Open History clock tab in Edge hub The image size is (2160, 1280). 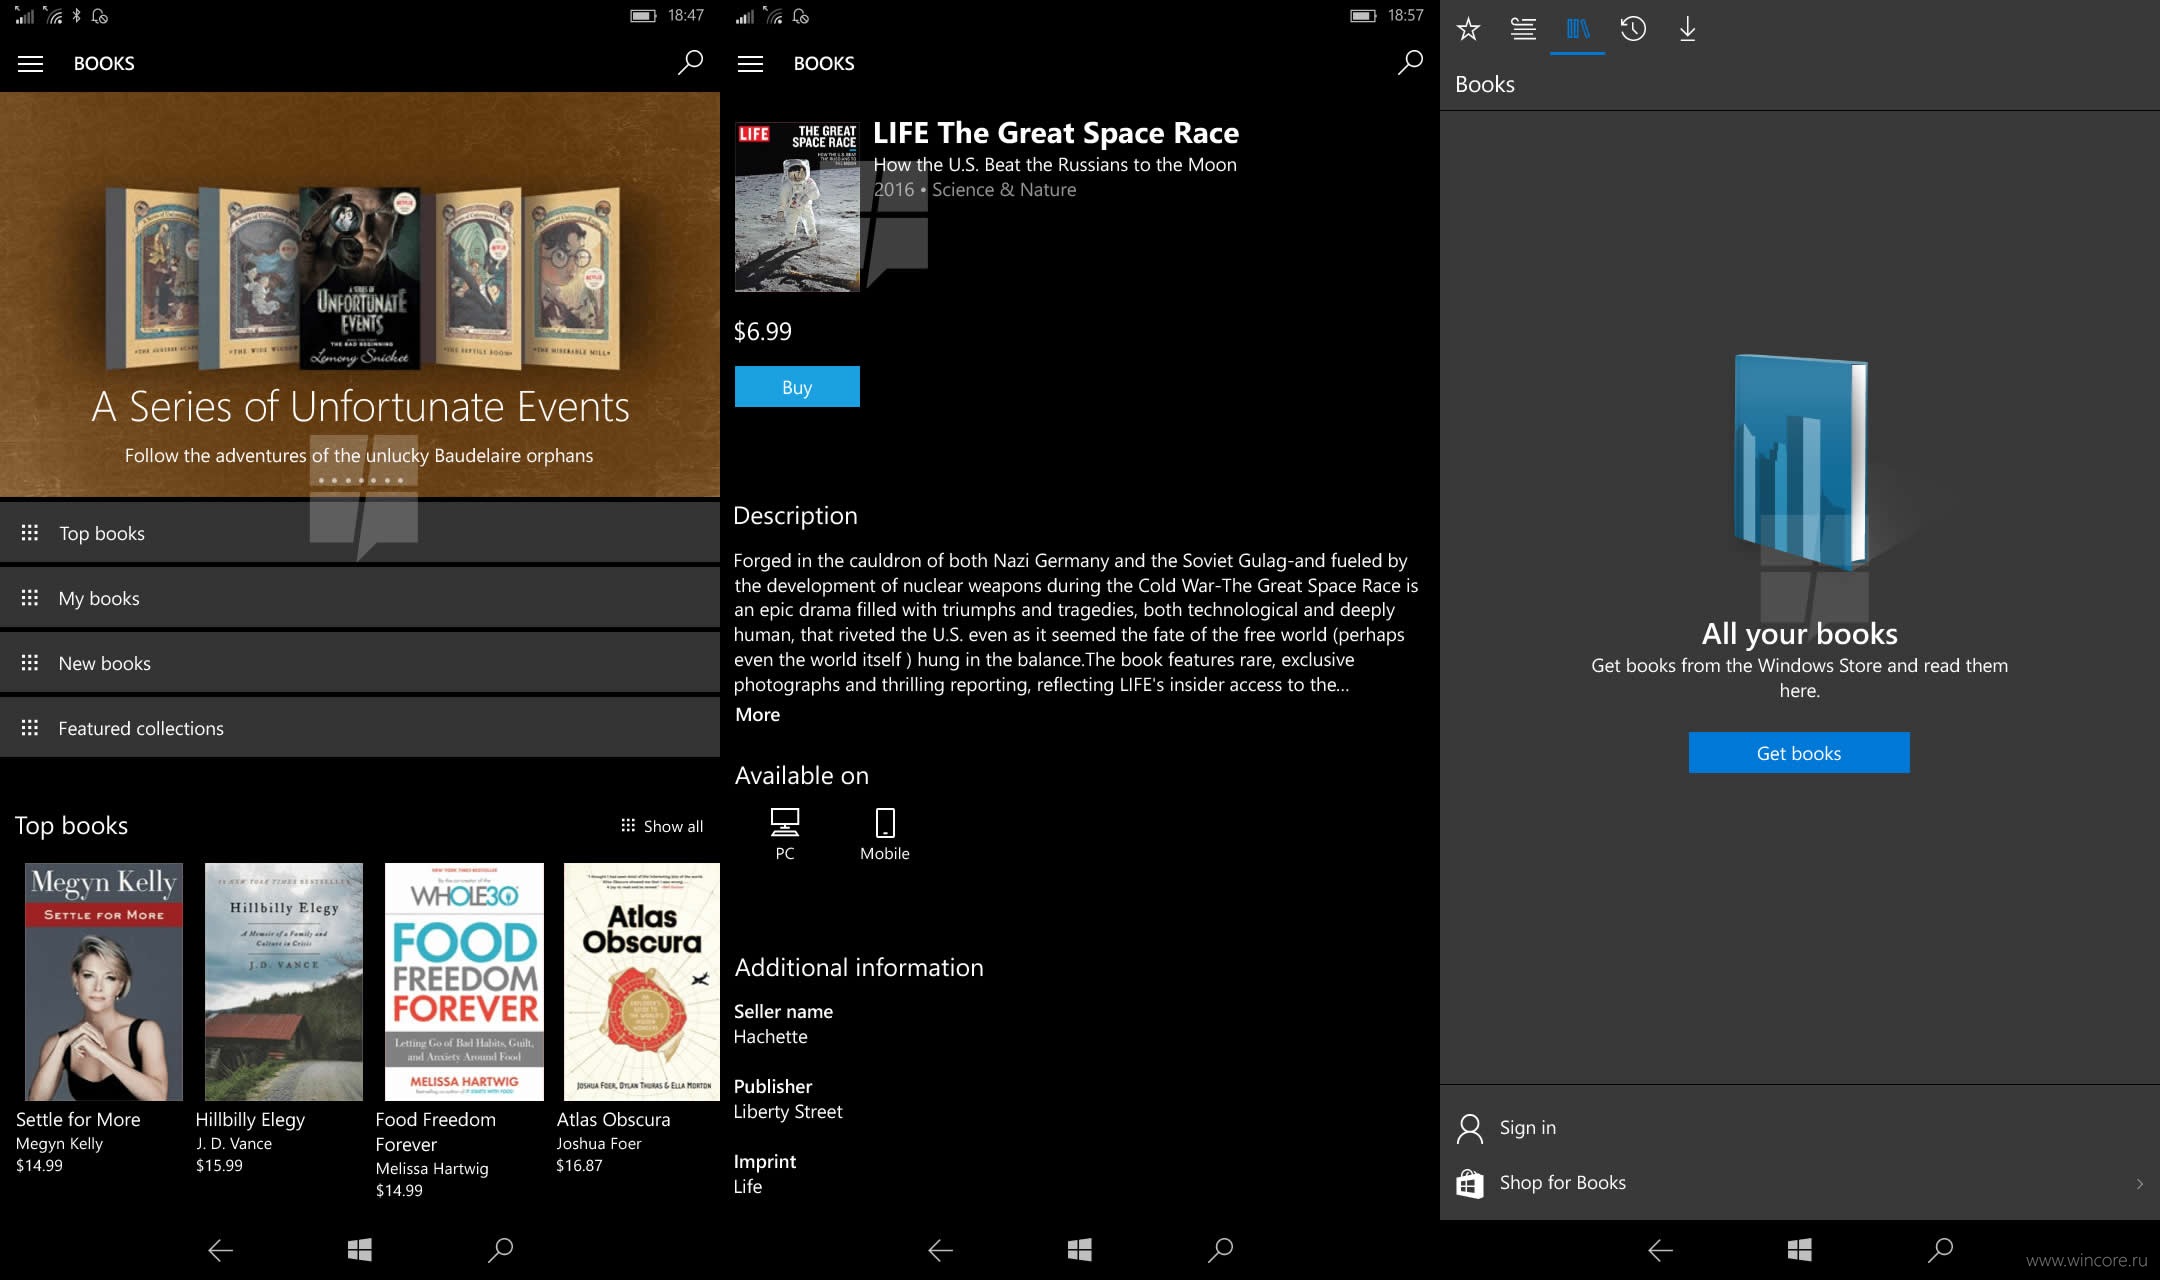pyautogui.click(x=1633, y=29)
